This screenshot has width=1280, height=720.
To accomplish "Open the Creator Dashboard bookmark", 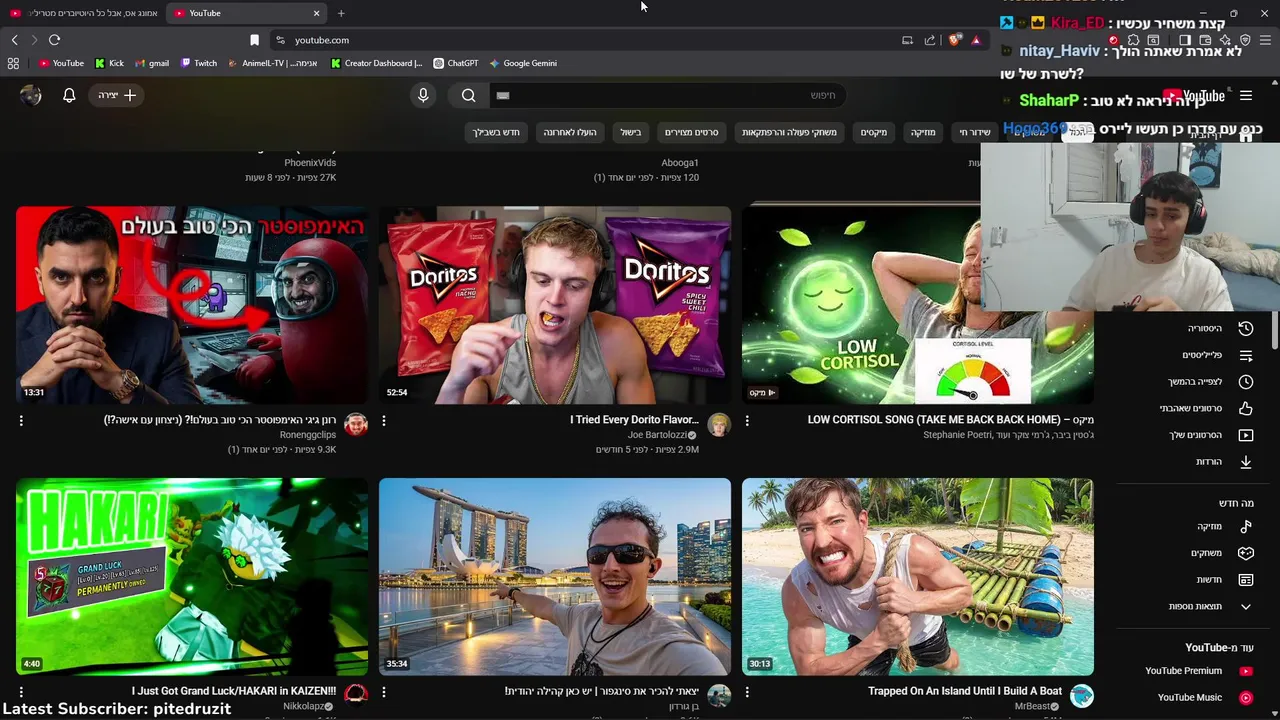I will point(376,63).
